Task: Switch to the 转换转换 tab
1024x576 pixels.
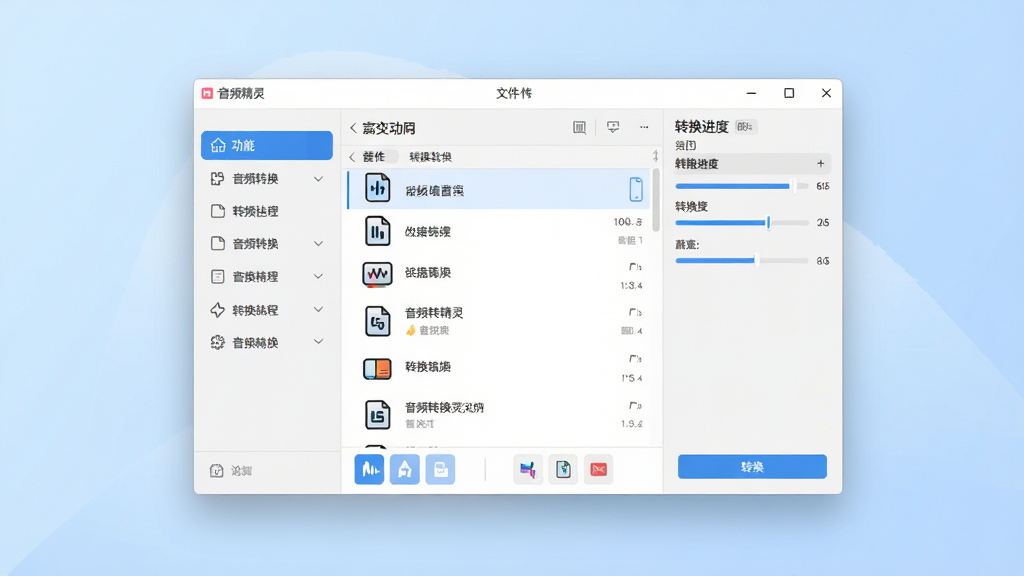Action: tap(430, 157)
